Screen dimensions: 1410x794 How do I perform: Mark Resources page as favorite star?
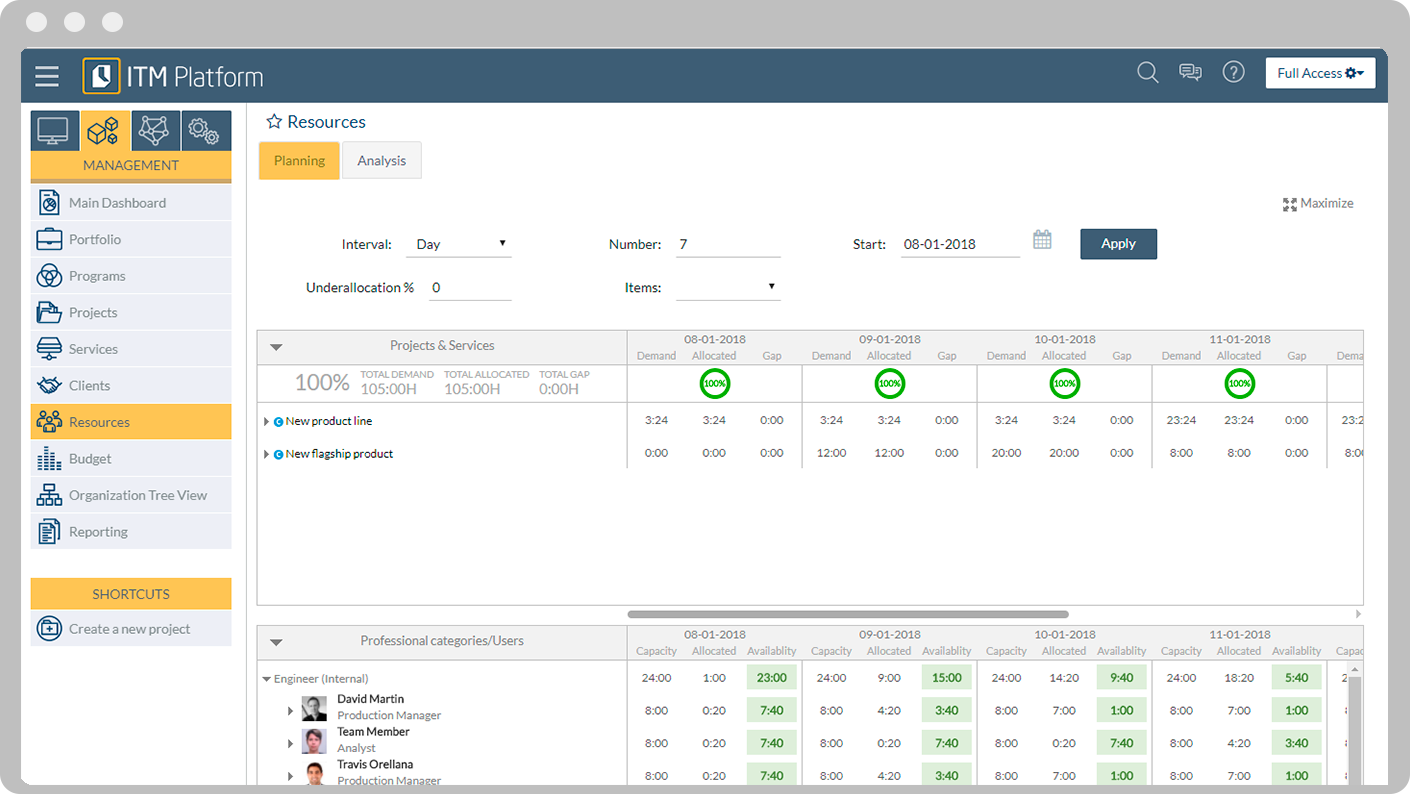[x=274, y=122]
